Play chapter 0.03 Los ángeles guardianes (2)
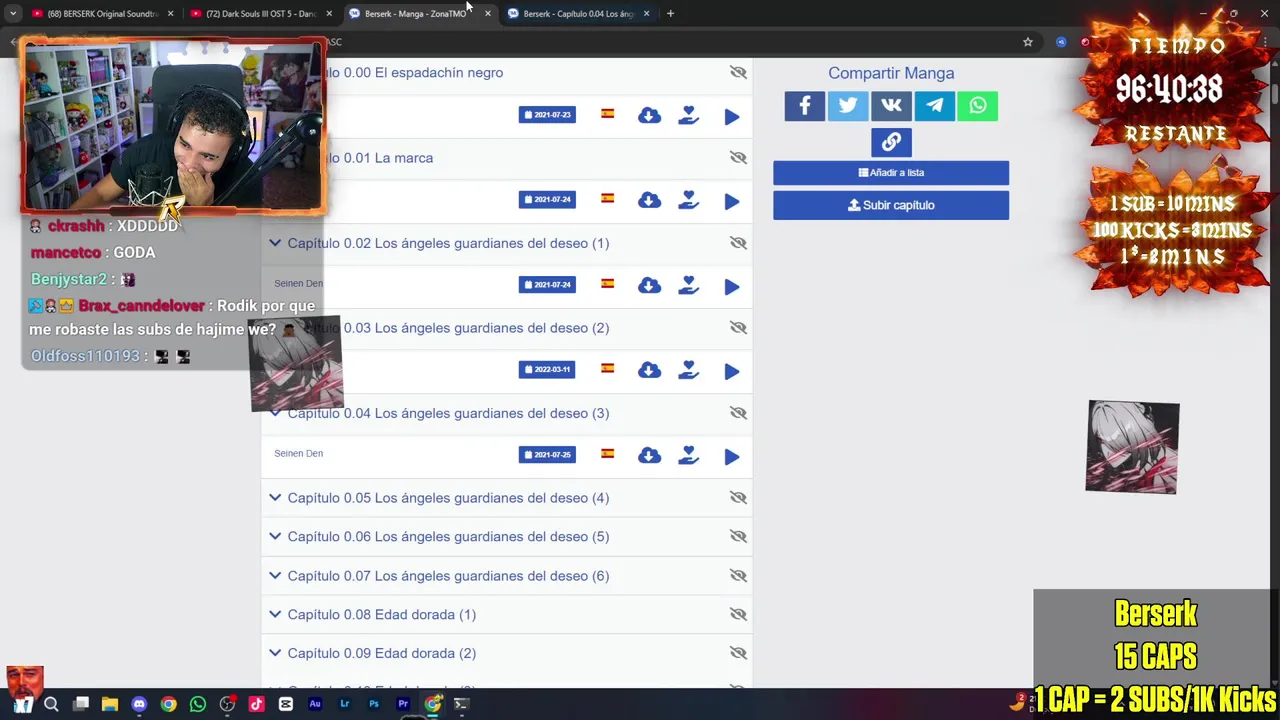The image size is (1280, 720). (732, 372)
